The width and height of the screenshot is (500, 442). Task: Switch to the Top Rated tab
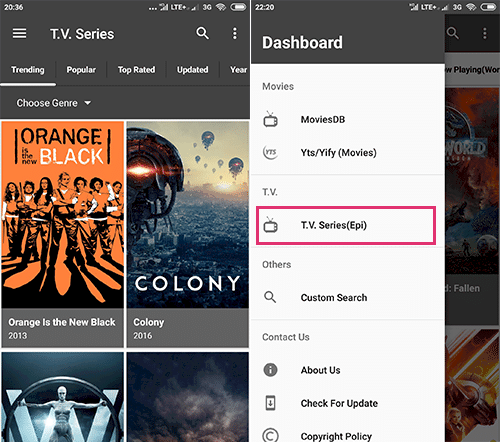point(136,70)
